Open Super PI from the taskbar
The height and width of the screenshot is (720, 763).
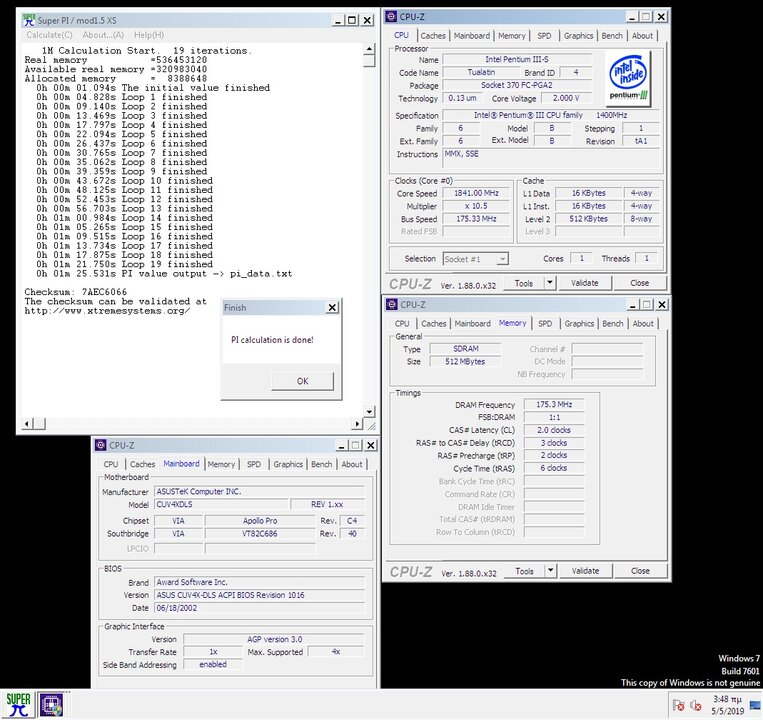pos(18,704)
